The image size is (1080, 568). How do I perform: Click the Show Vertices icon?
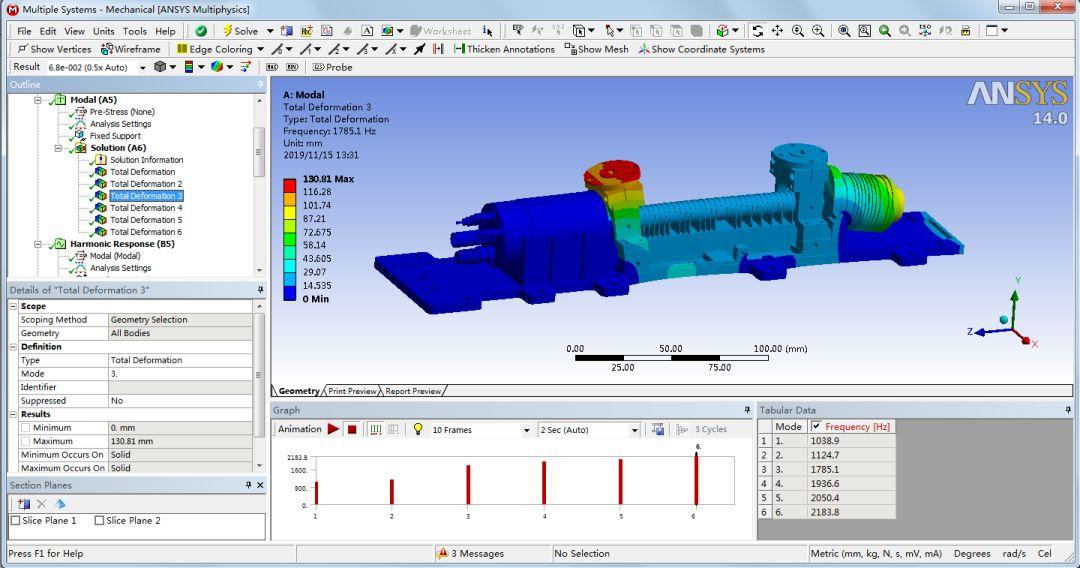54,49
